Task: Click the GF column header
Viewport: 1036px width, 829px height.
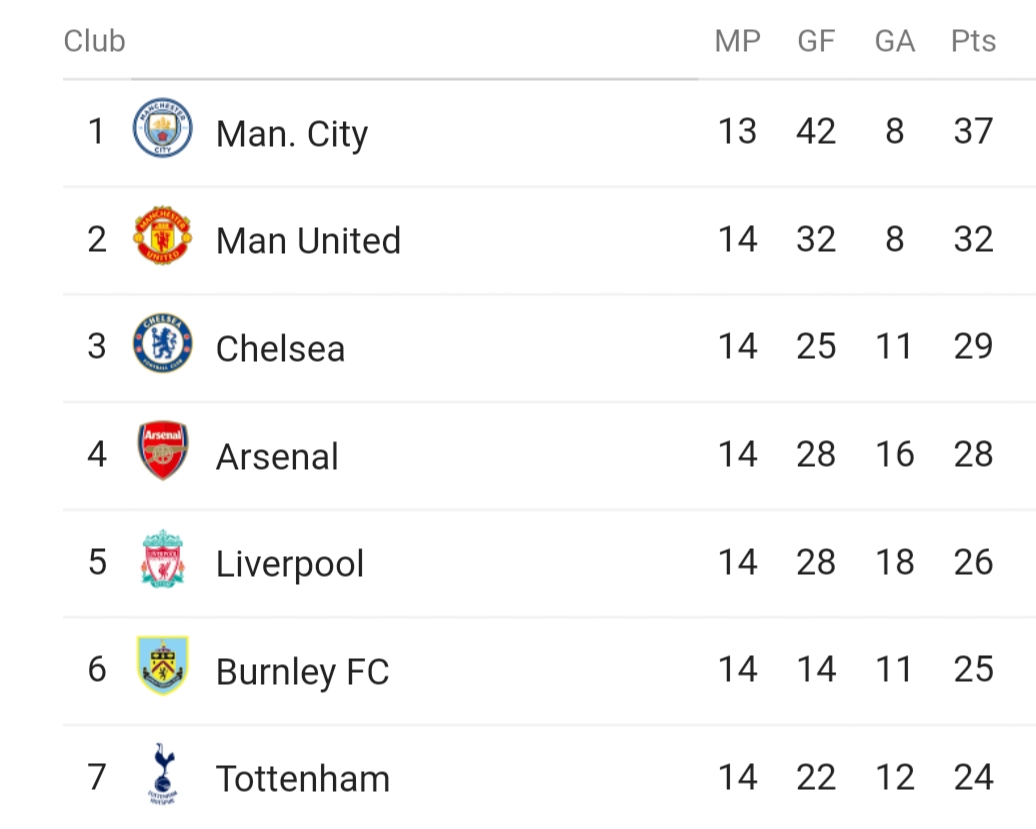Action: [x=816, y=41]
